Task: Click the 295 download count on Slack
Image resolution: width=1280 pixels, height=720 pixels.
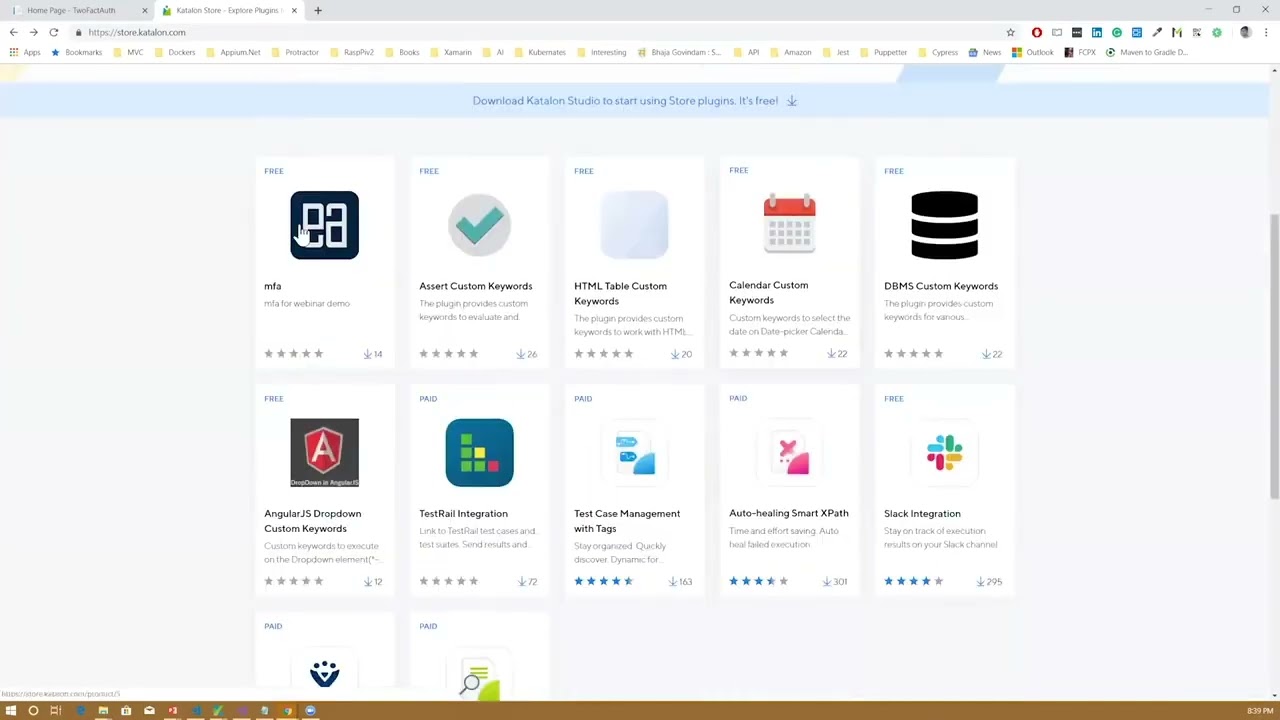Action: (x=988, y=581)
